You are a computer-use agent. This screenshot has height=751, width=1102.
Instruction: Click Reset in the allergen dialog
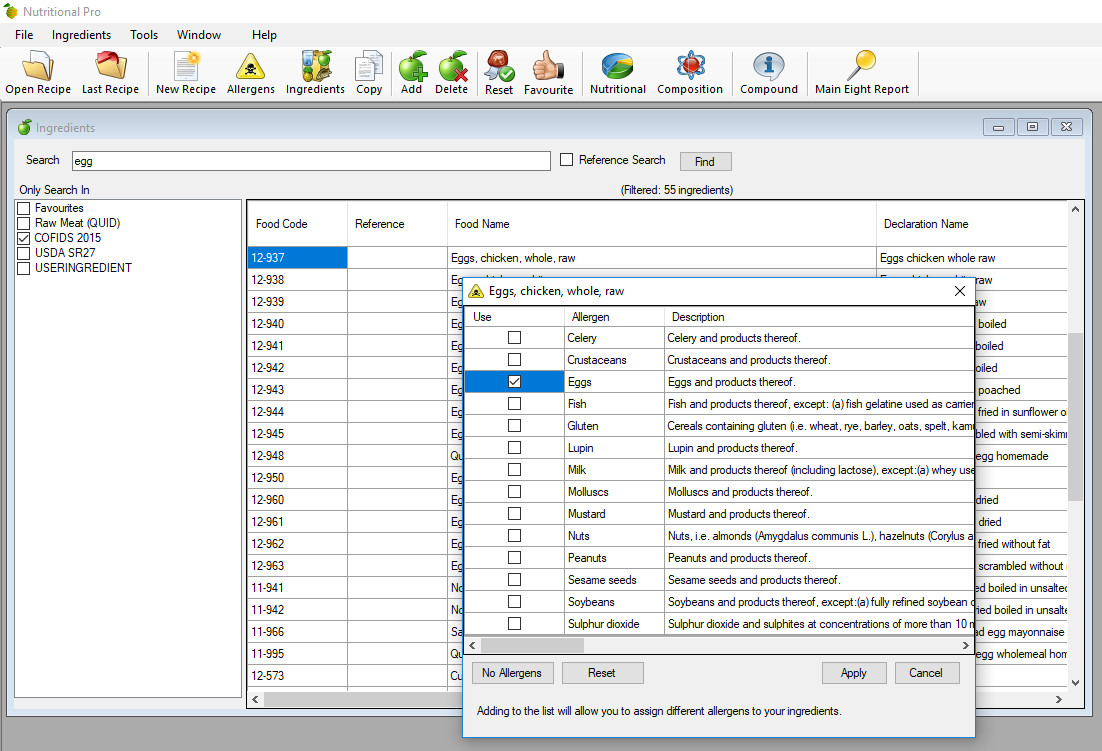tap(602, 673)
